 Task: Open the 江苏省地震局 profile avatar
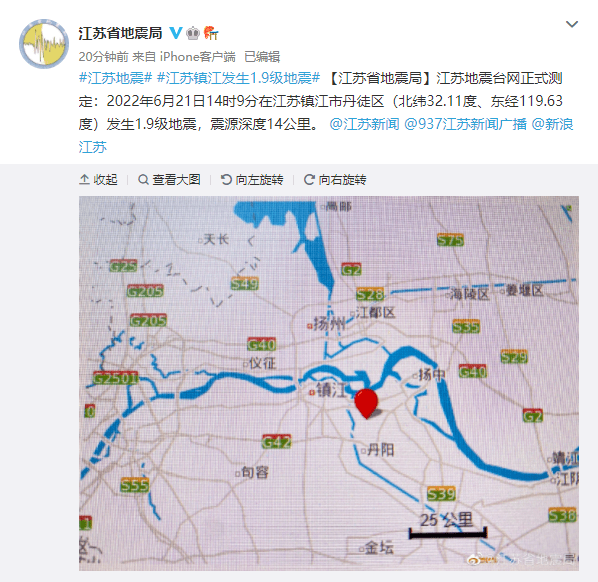point(44,44)
